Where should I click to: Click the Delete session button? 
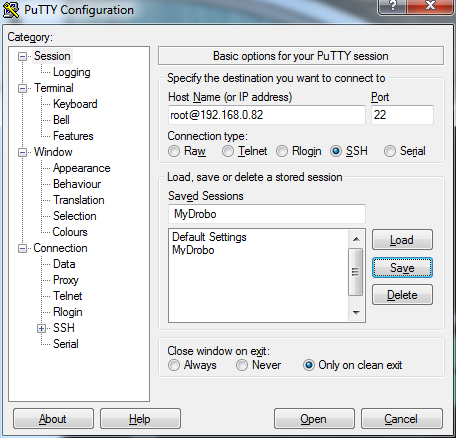click(x=402, y=295)
